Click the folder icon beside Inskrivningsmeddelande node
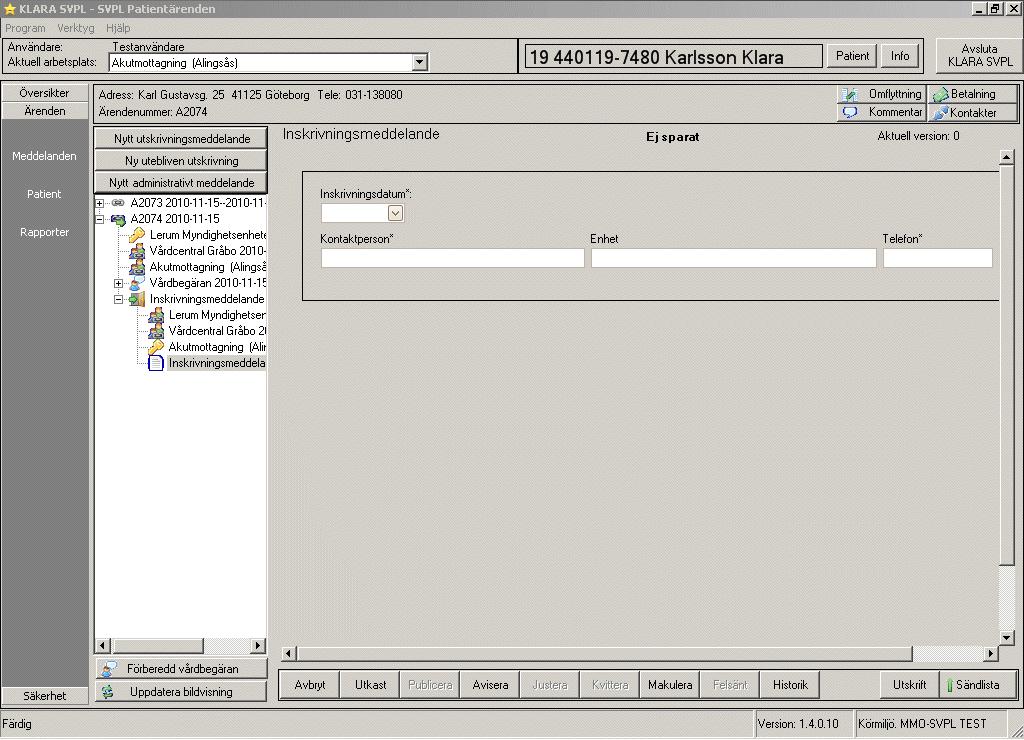 pyautogui.click(x=136, y=299)
